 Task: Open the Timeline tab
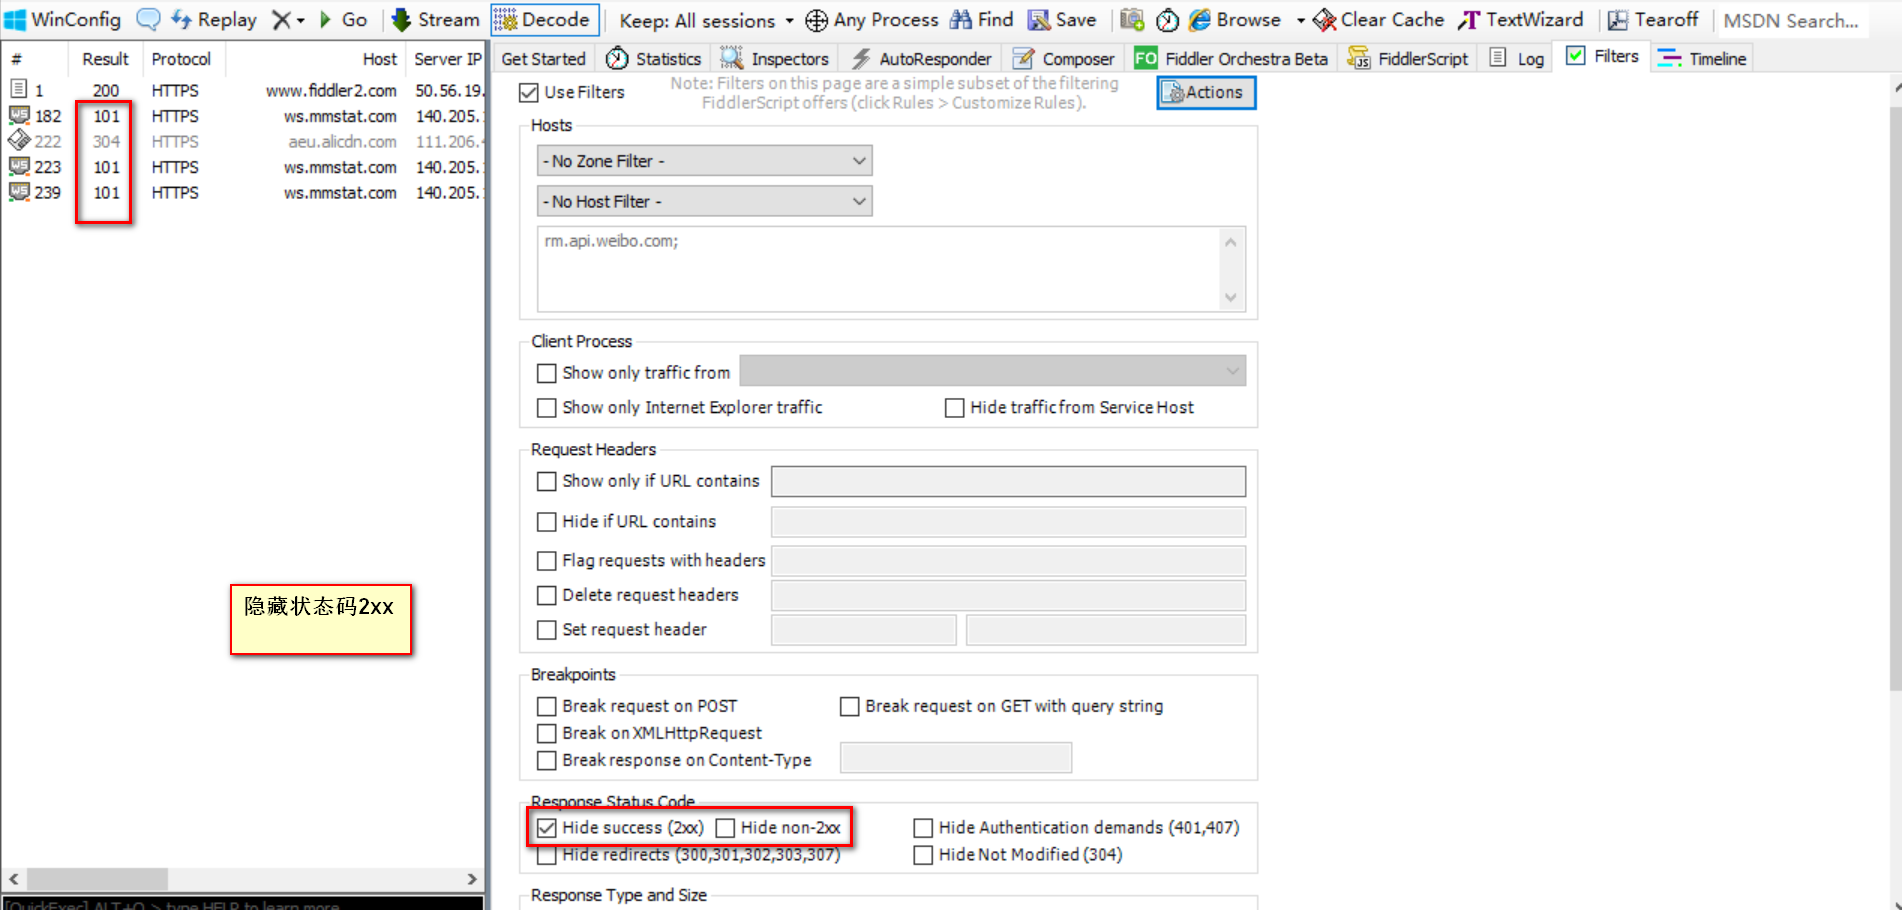point(1702,59)
